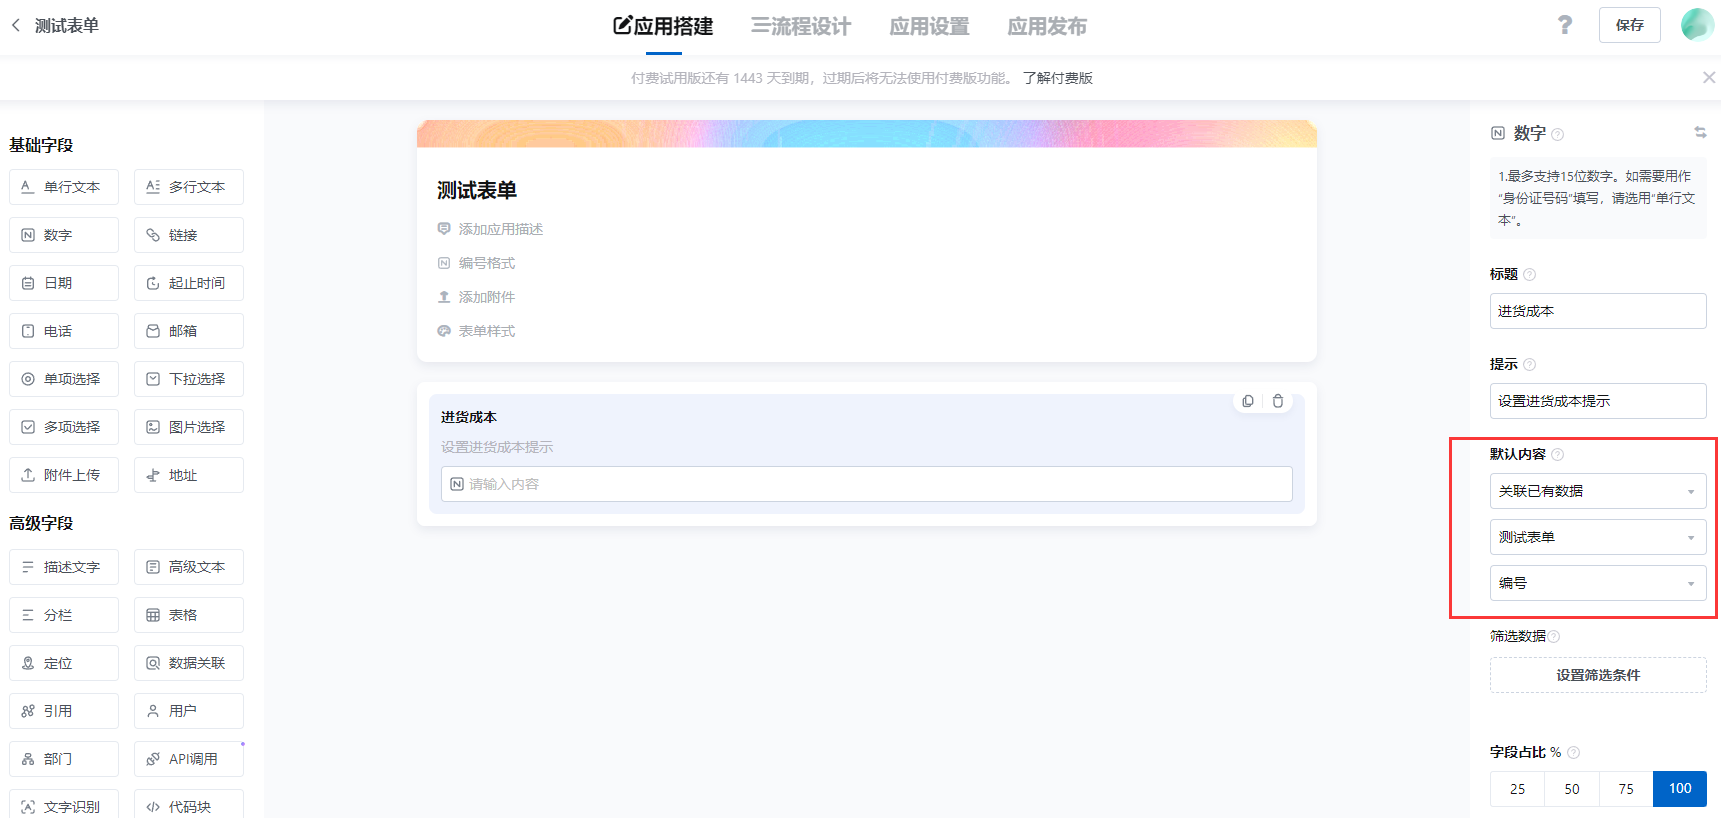Switch field type icon beside 数字

(1700, 132)
